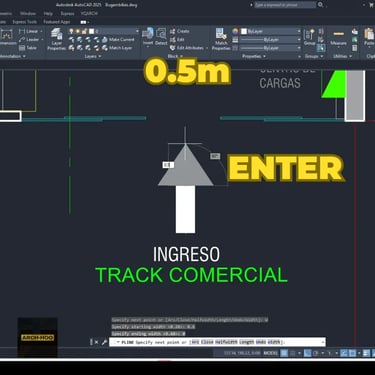375x375 pixels.
Task: Select the Leader annotation tool
Action: (29, 40)
